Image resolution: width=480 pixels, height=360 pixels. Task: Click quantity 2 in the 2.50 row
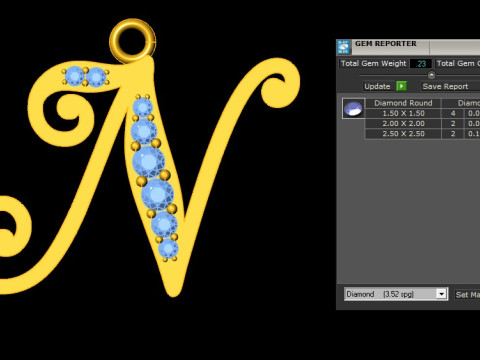(453, 134)
